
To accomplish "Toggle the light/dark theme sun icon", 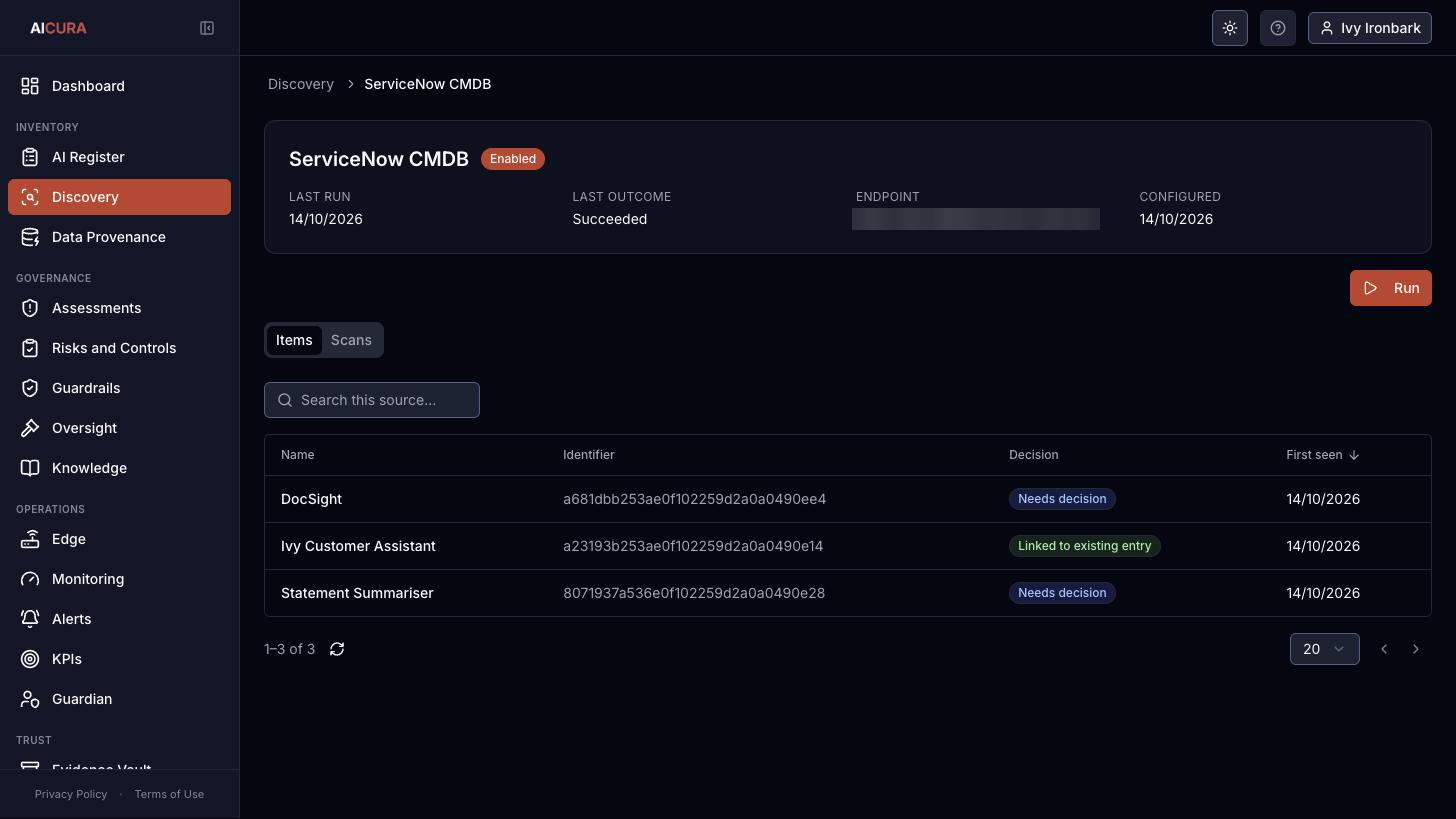I will tap(1230, 28).
